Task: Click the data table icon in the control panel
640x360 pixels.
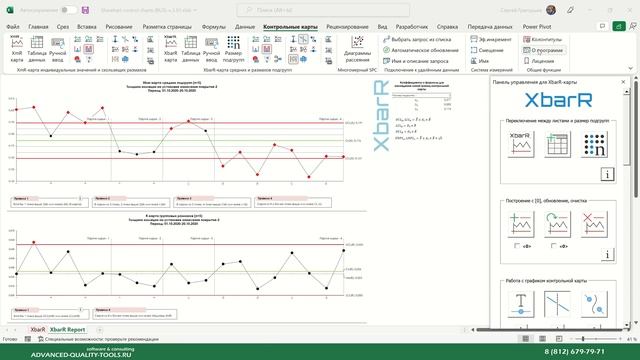Action: click(x=557, y=144)
